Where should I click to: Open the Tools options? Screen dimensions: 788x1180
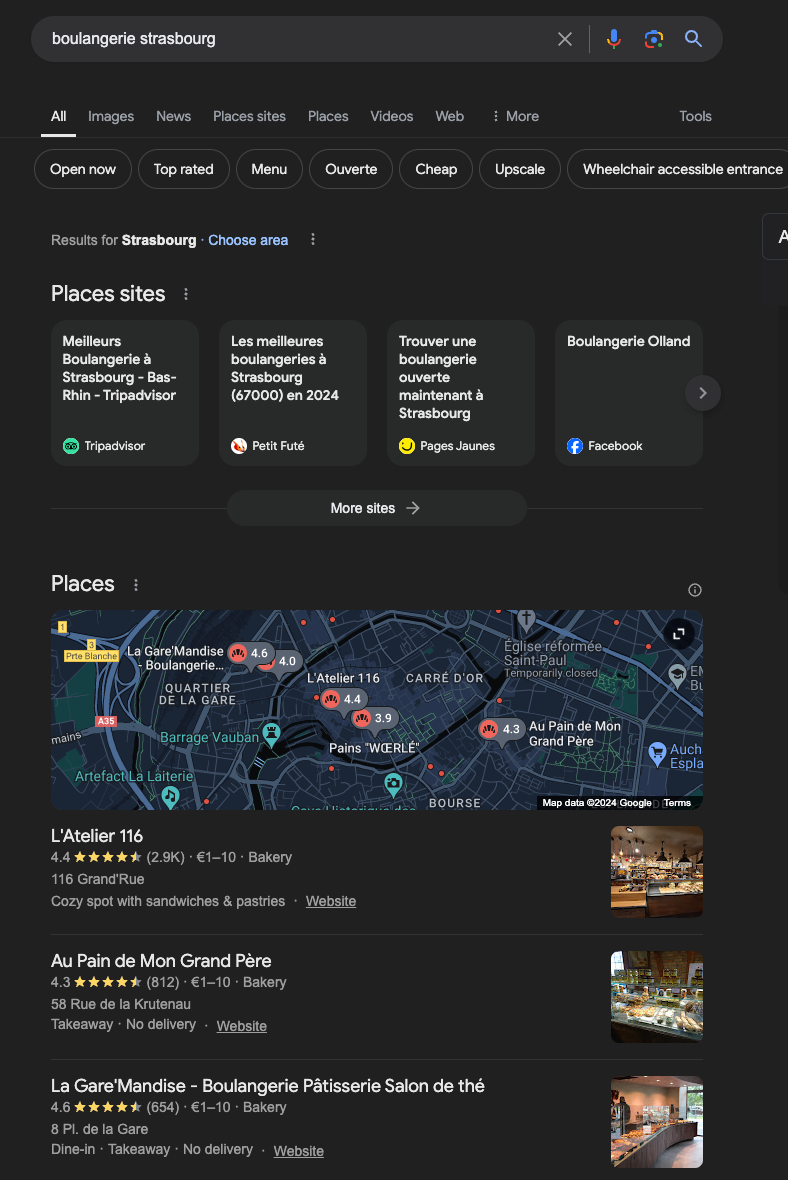pos(695,117)
